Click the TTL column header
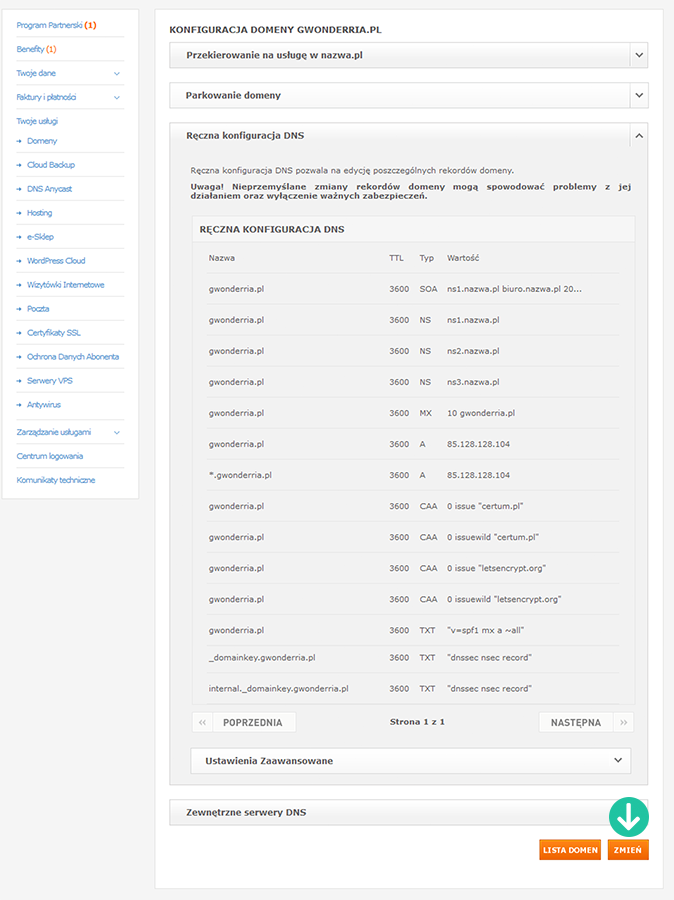 point(396,258)
